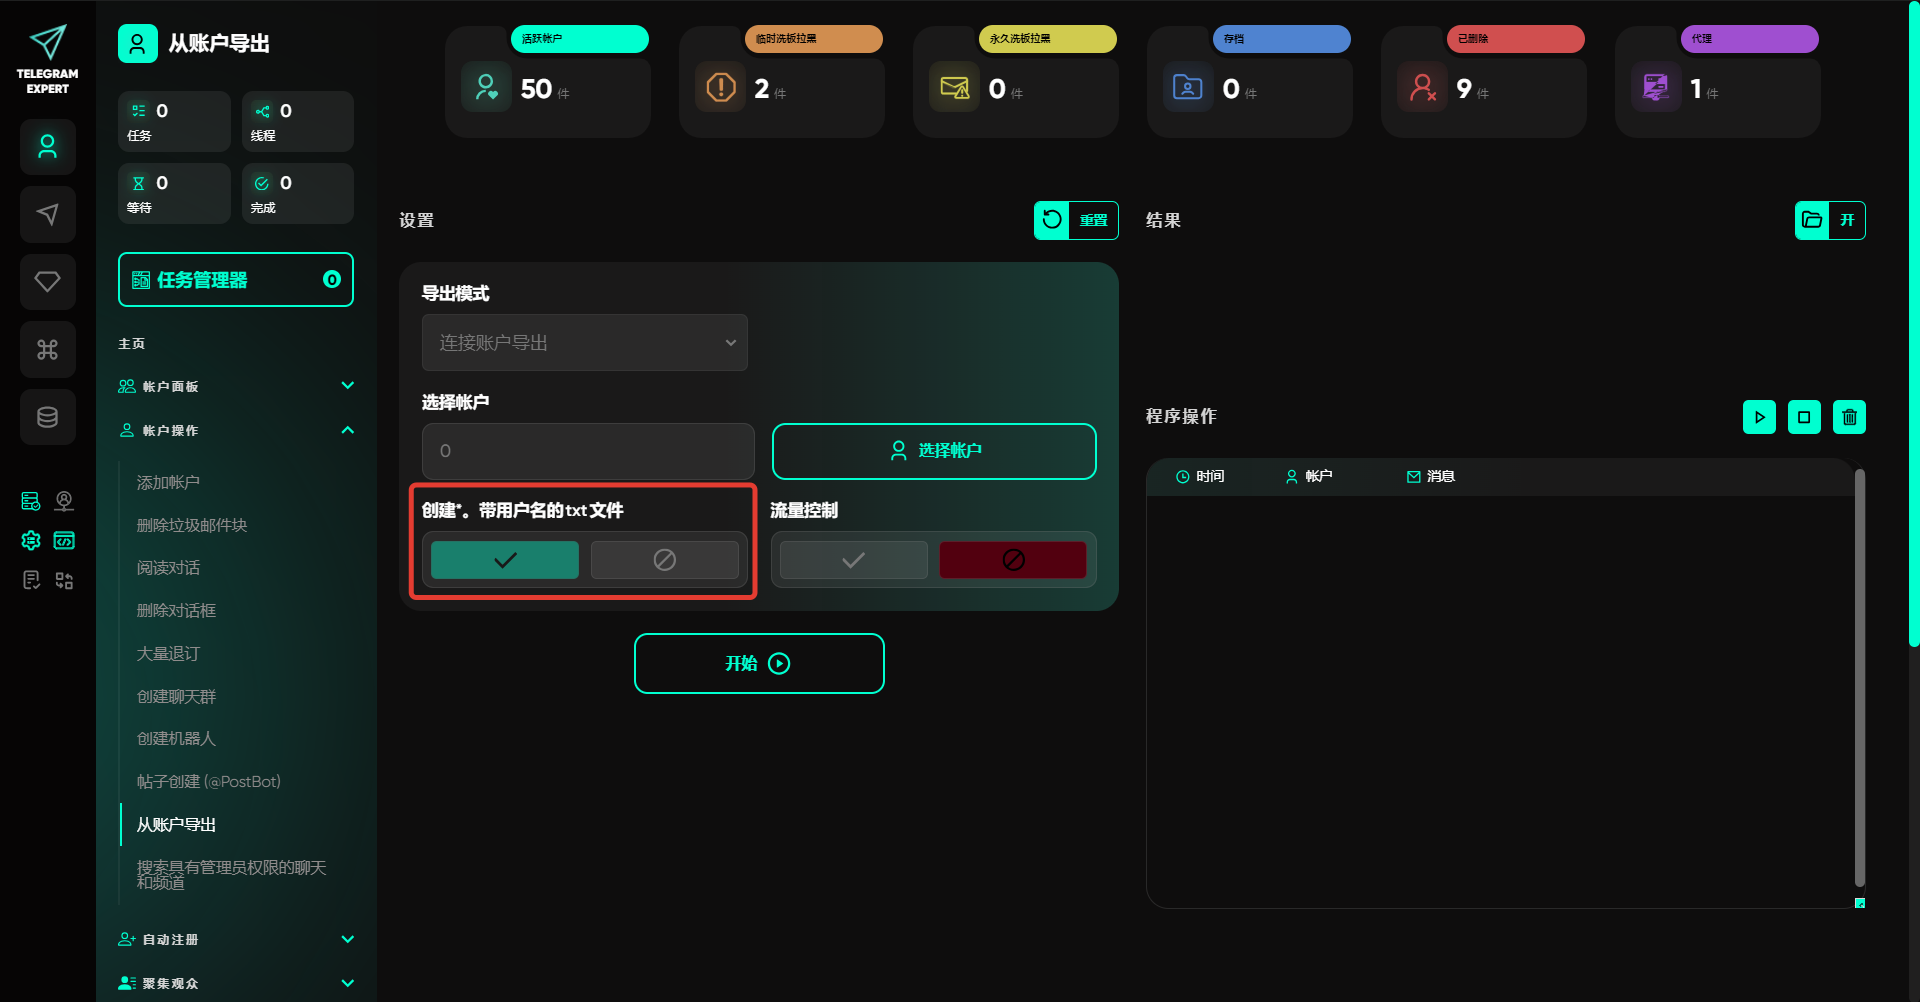This screenshot has width=1920, height=1002.
Task: Turn off 流量控制 with red ban toggle
Action: tap(1013, 560)
